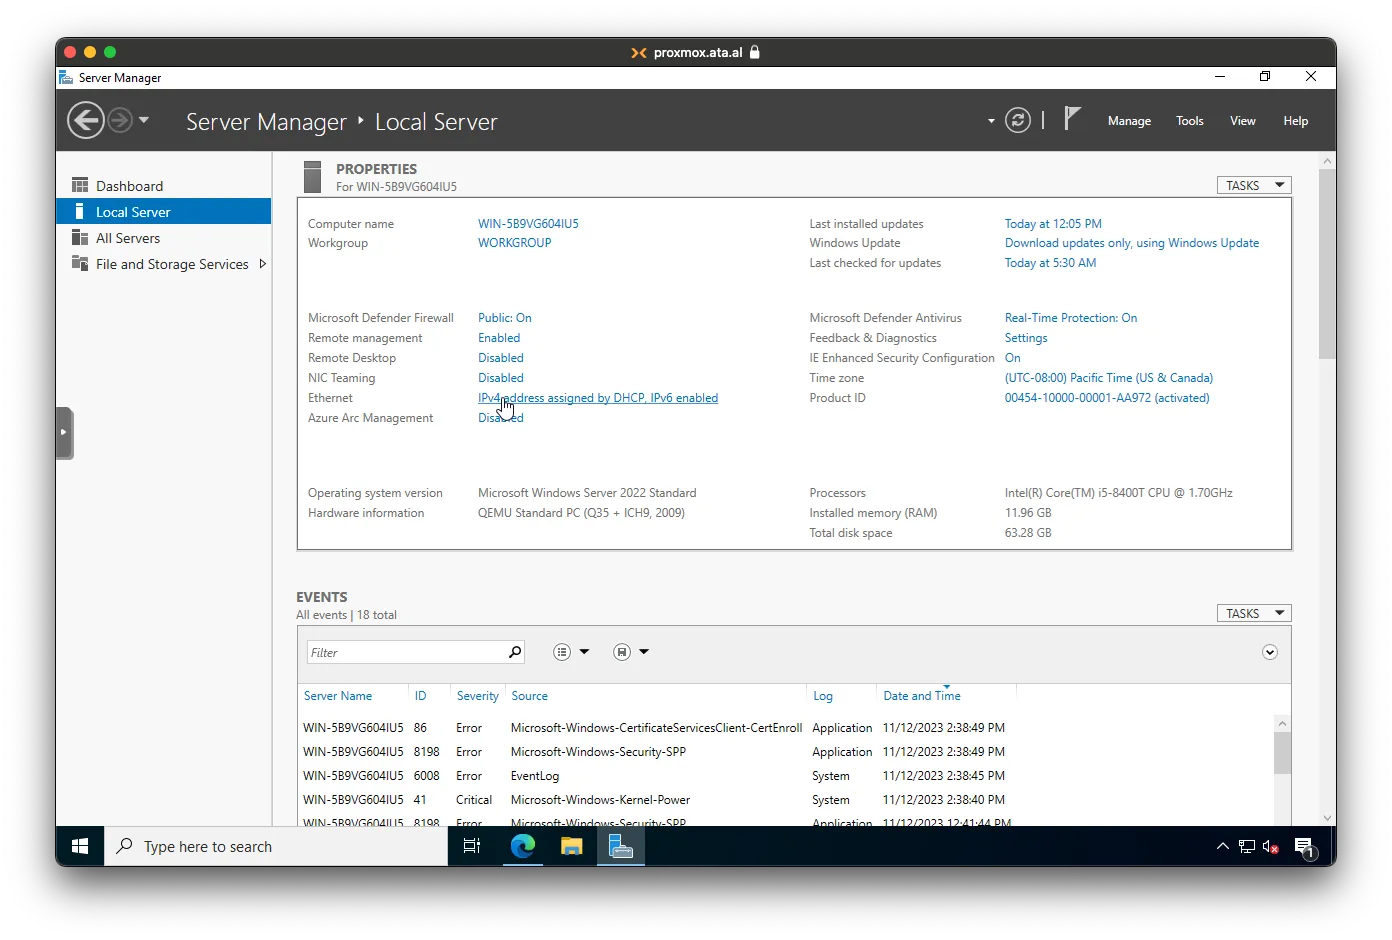Click the Refresh icon in header
The image size is (1392, 940).
coord(1018,121)
